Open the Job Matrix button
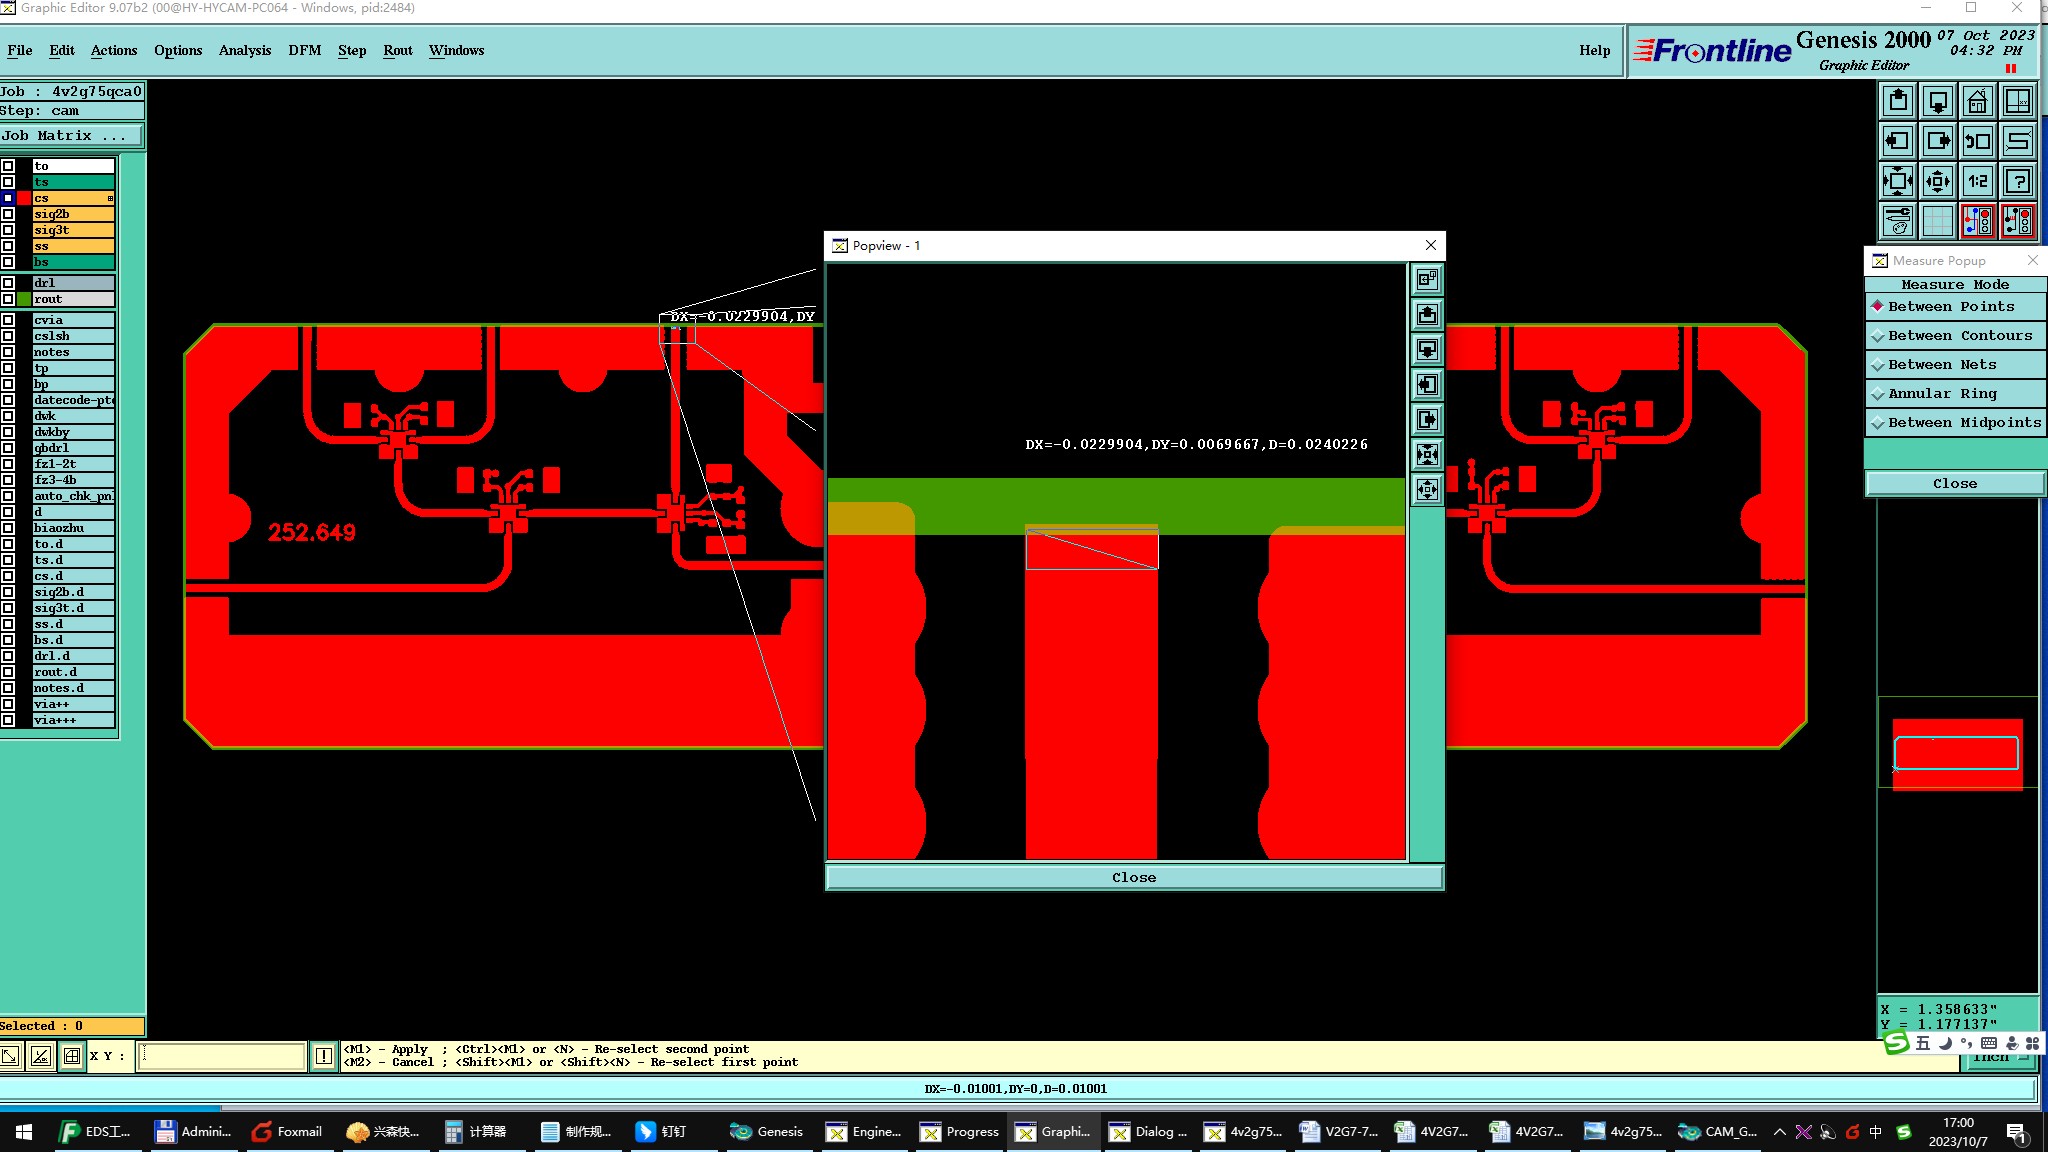The width and height of the screenshot is (2048, 1152). pyautogui.click(x=71, y=136)
